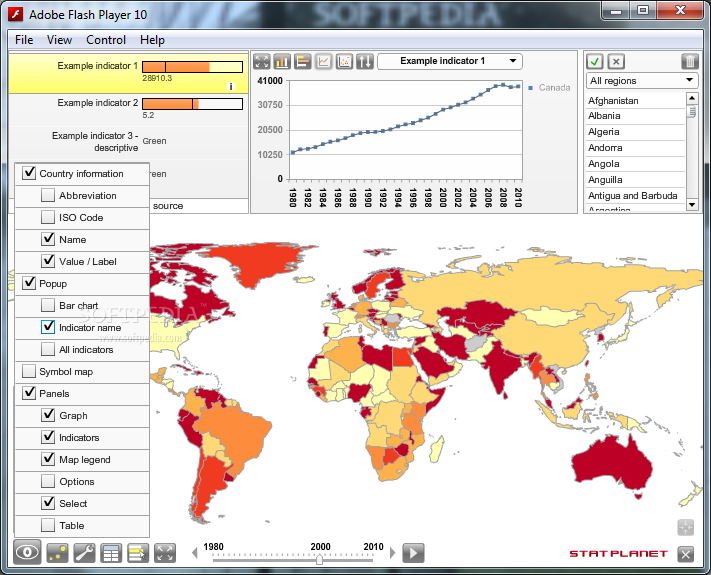Screen dimensions: 711x575
Task: Click the yellow select indicators list icon
Action: tap(138, 553)
